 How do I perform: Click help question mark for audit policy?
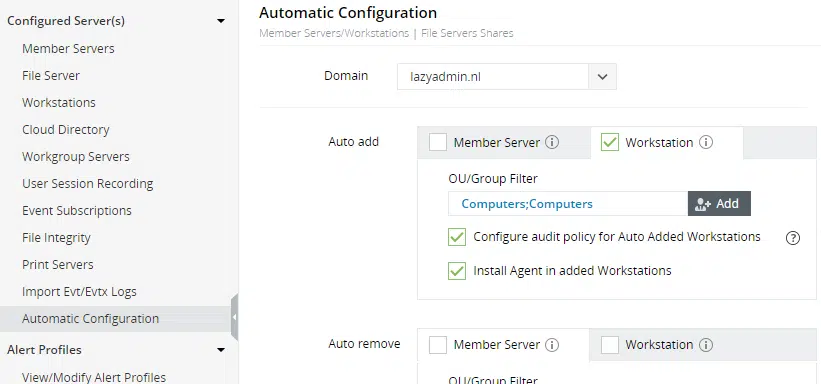coord(793,238)
